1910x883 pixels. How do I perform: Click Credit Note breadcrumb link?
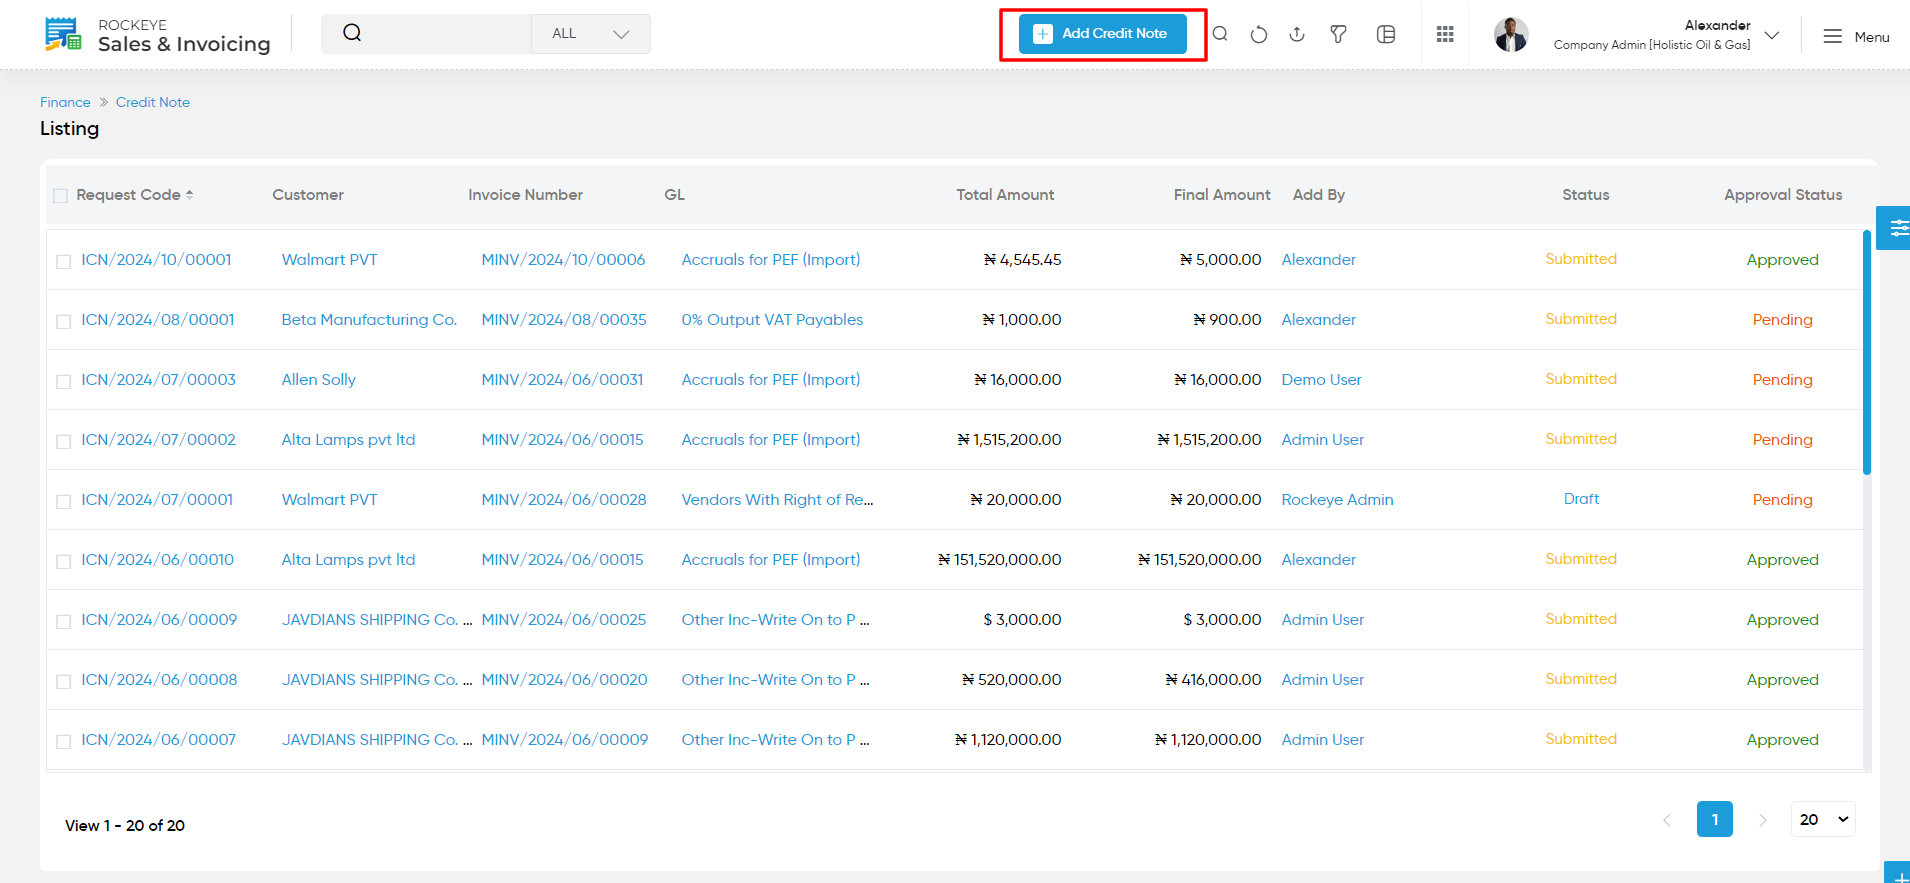pos(153,102)
